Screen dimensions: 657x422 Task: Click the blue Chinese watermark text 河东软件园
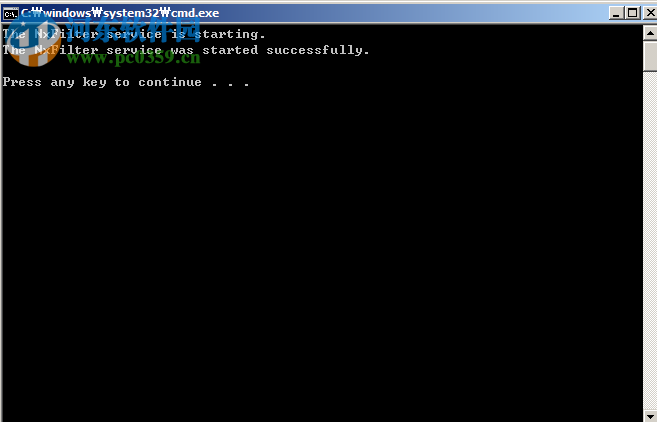coord(133,30)
